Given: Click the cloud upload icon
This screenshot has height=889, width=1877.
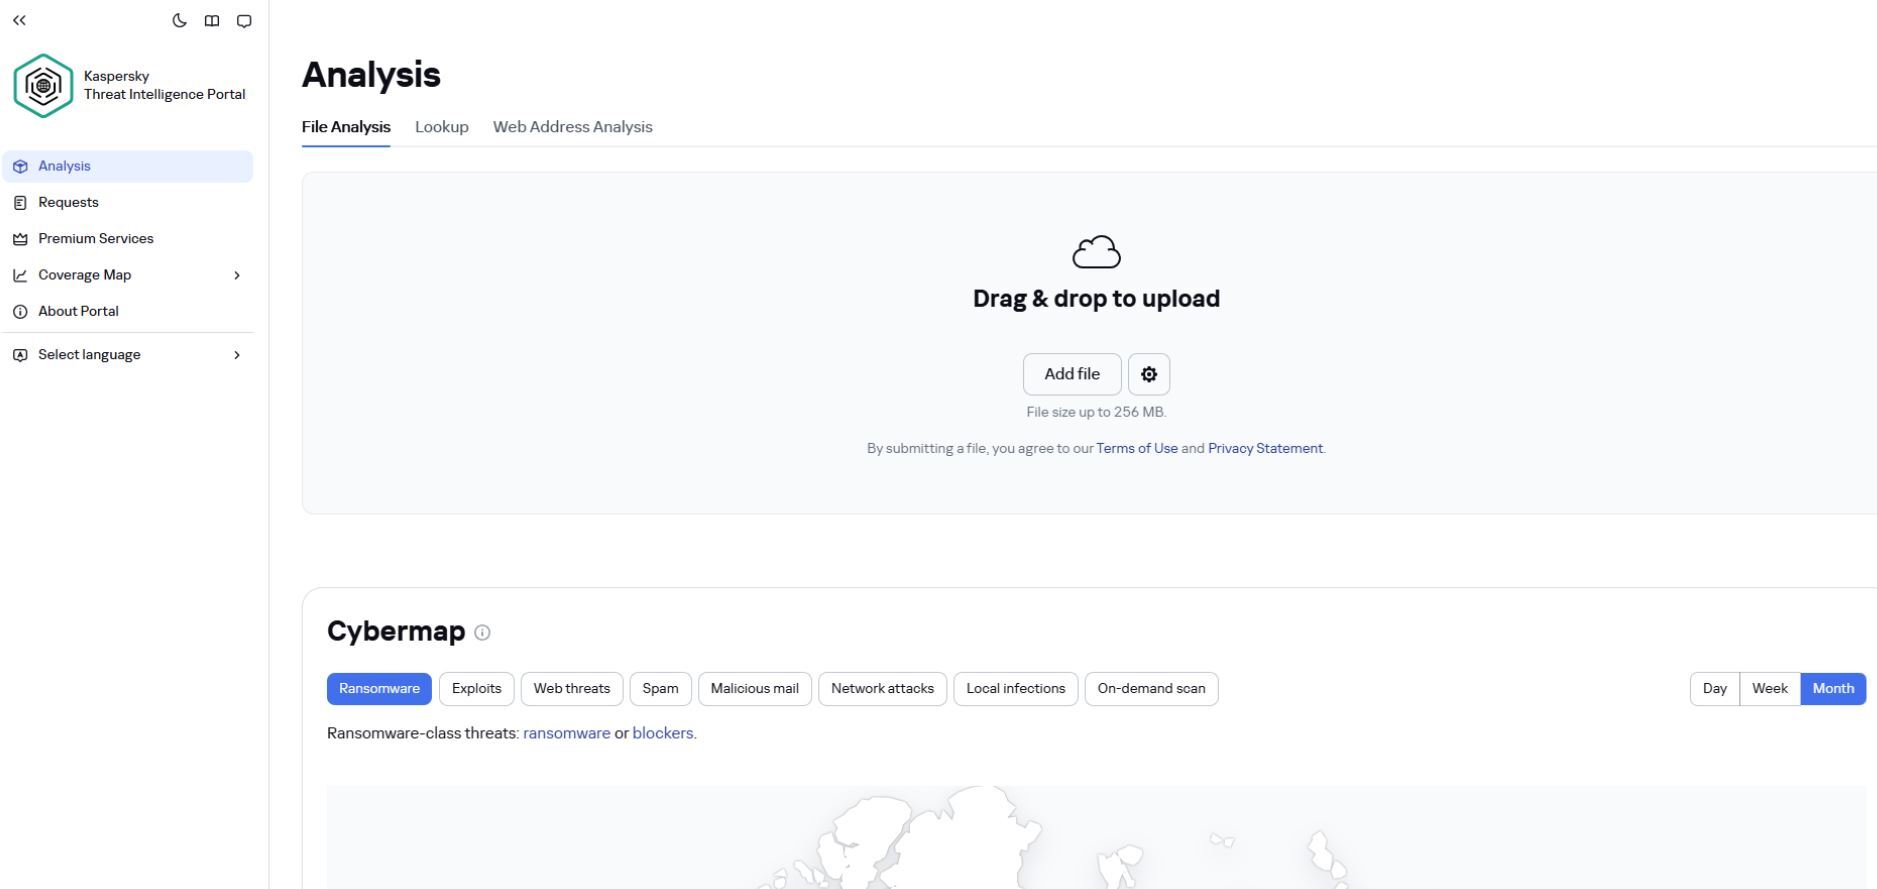Looking at the screenshot, I should [1096, 253].
